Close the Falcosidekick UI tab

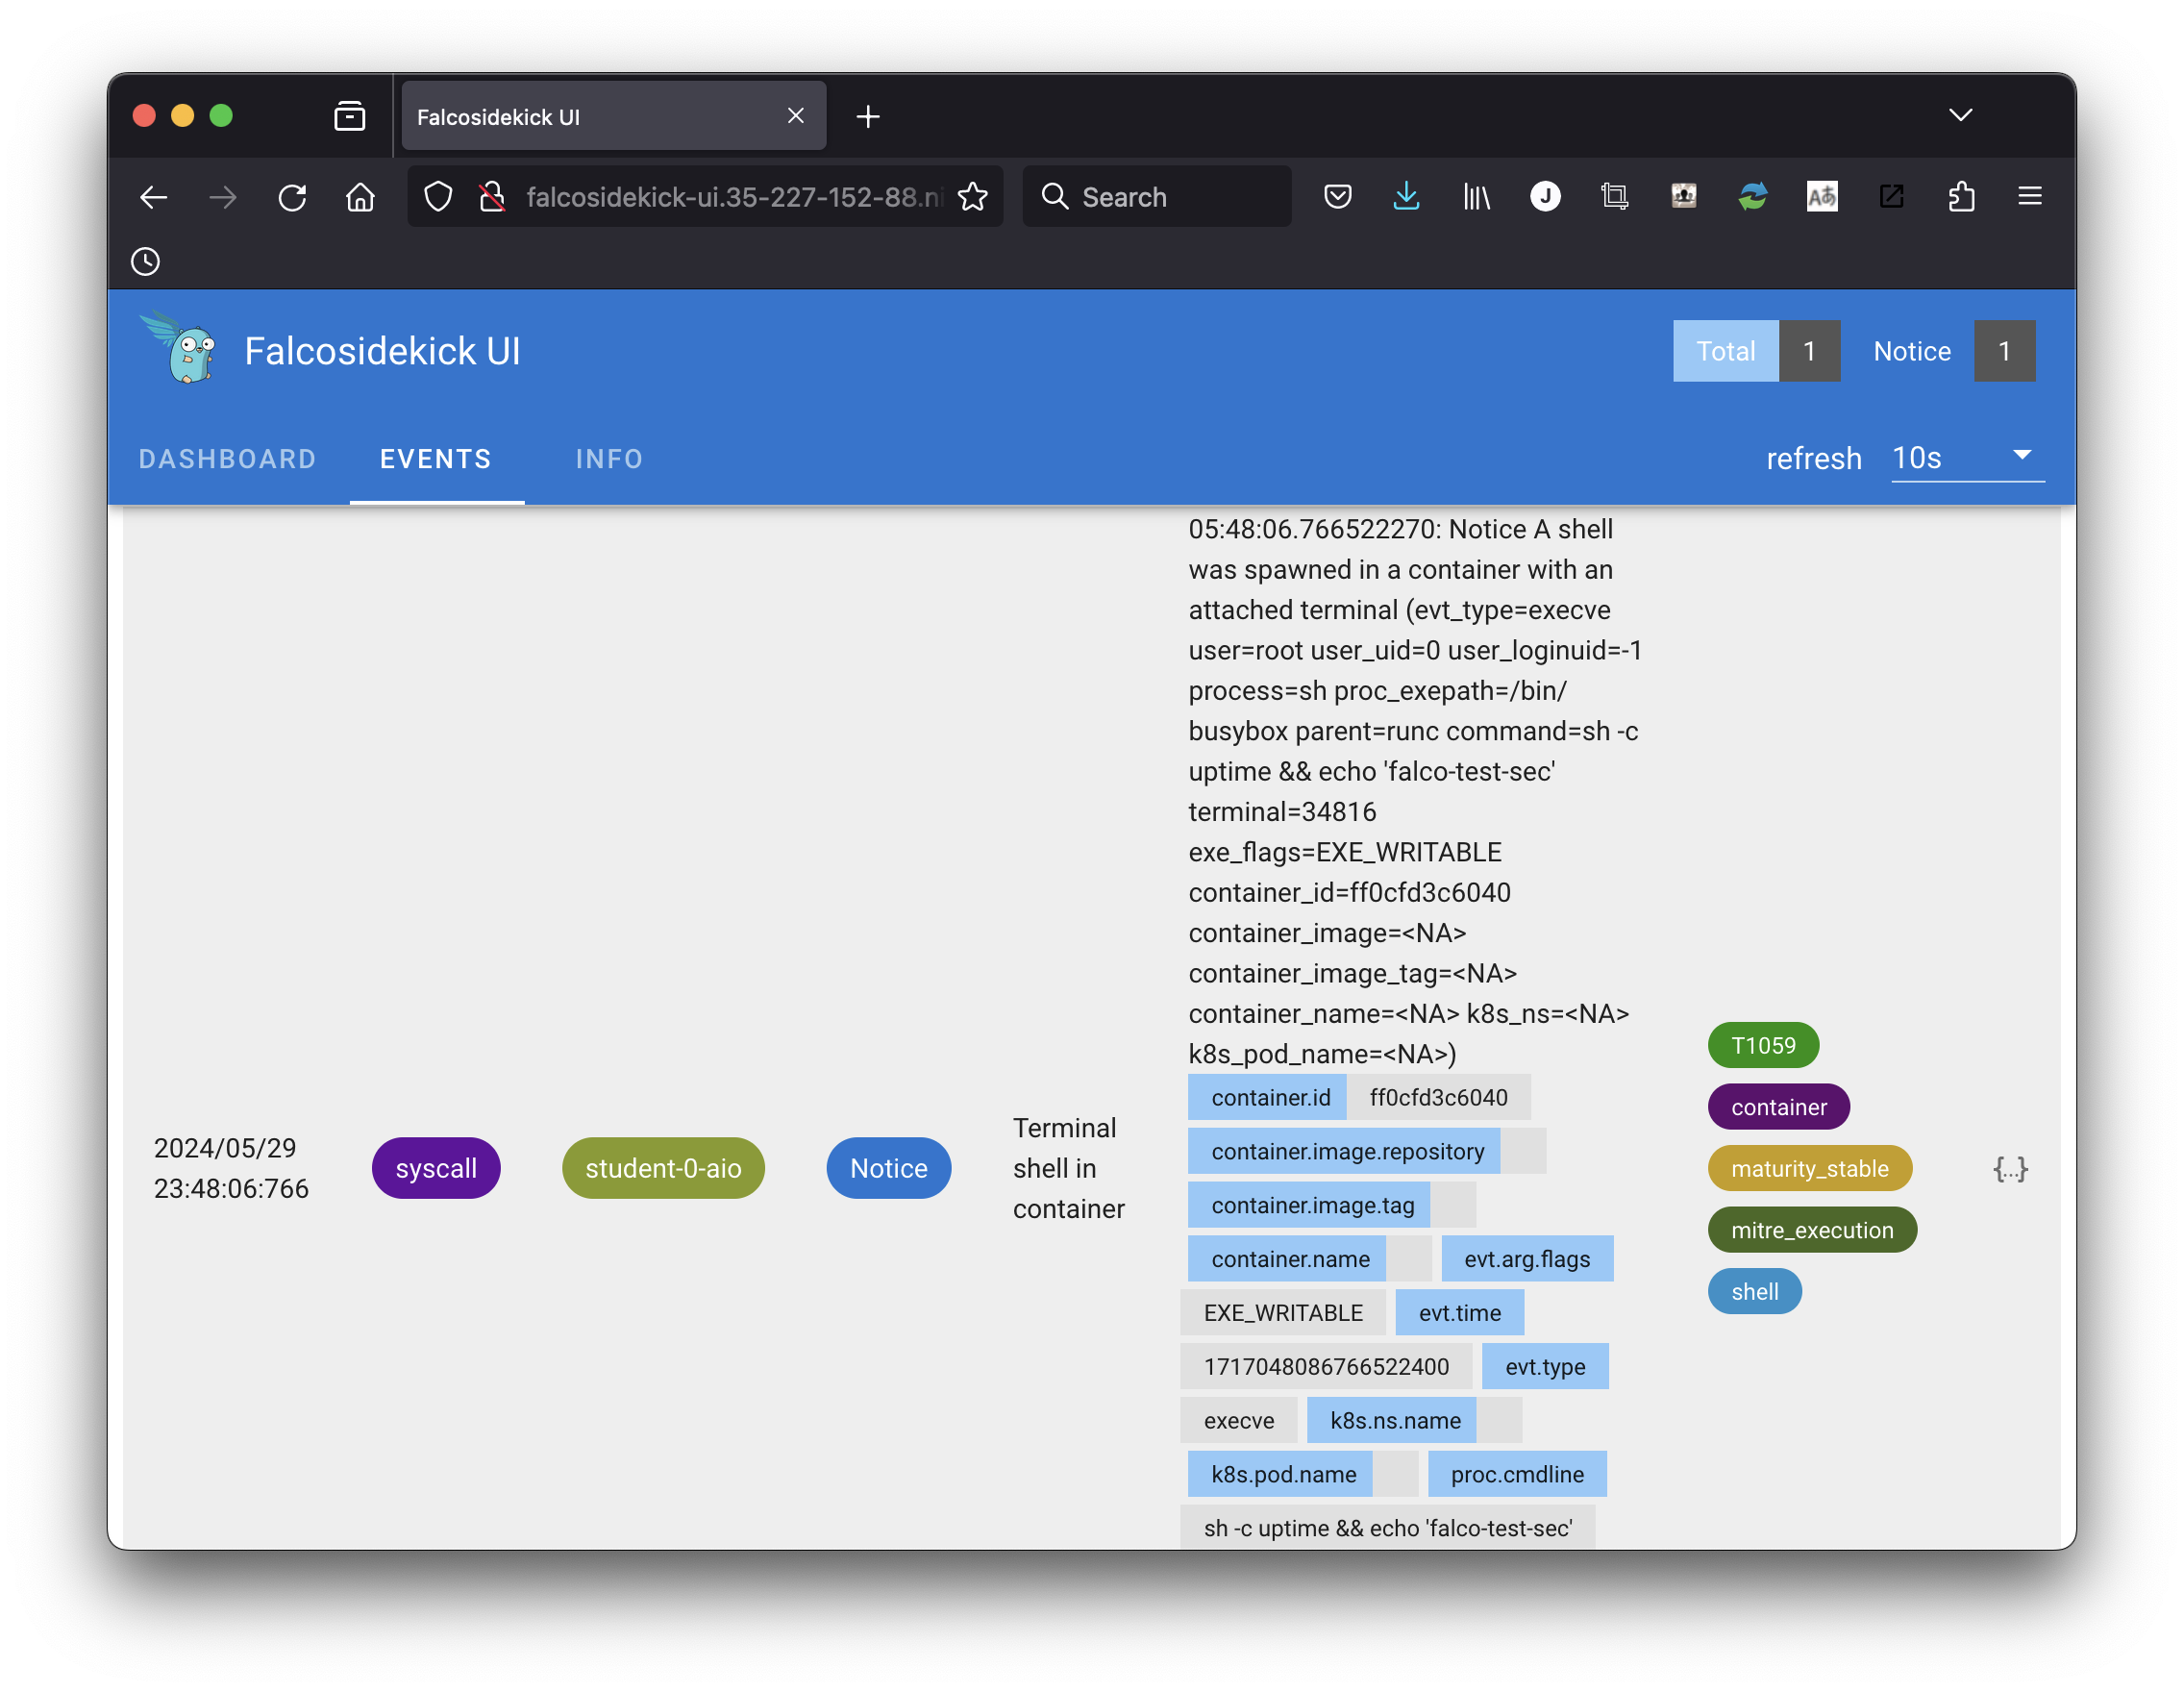click(x=796, y=116)
